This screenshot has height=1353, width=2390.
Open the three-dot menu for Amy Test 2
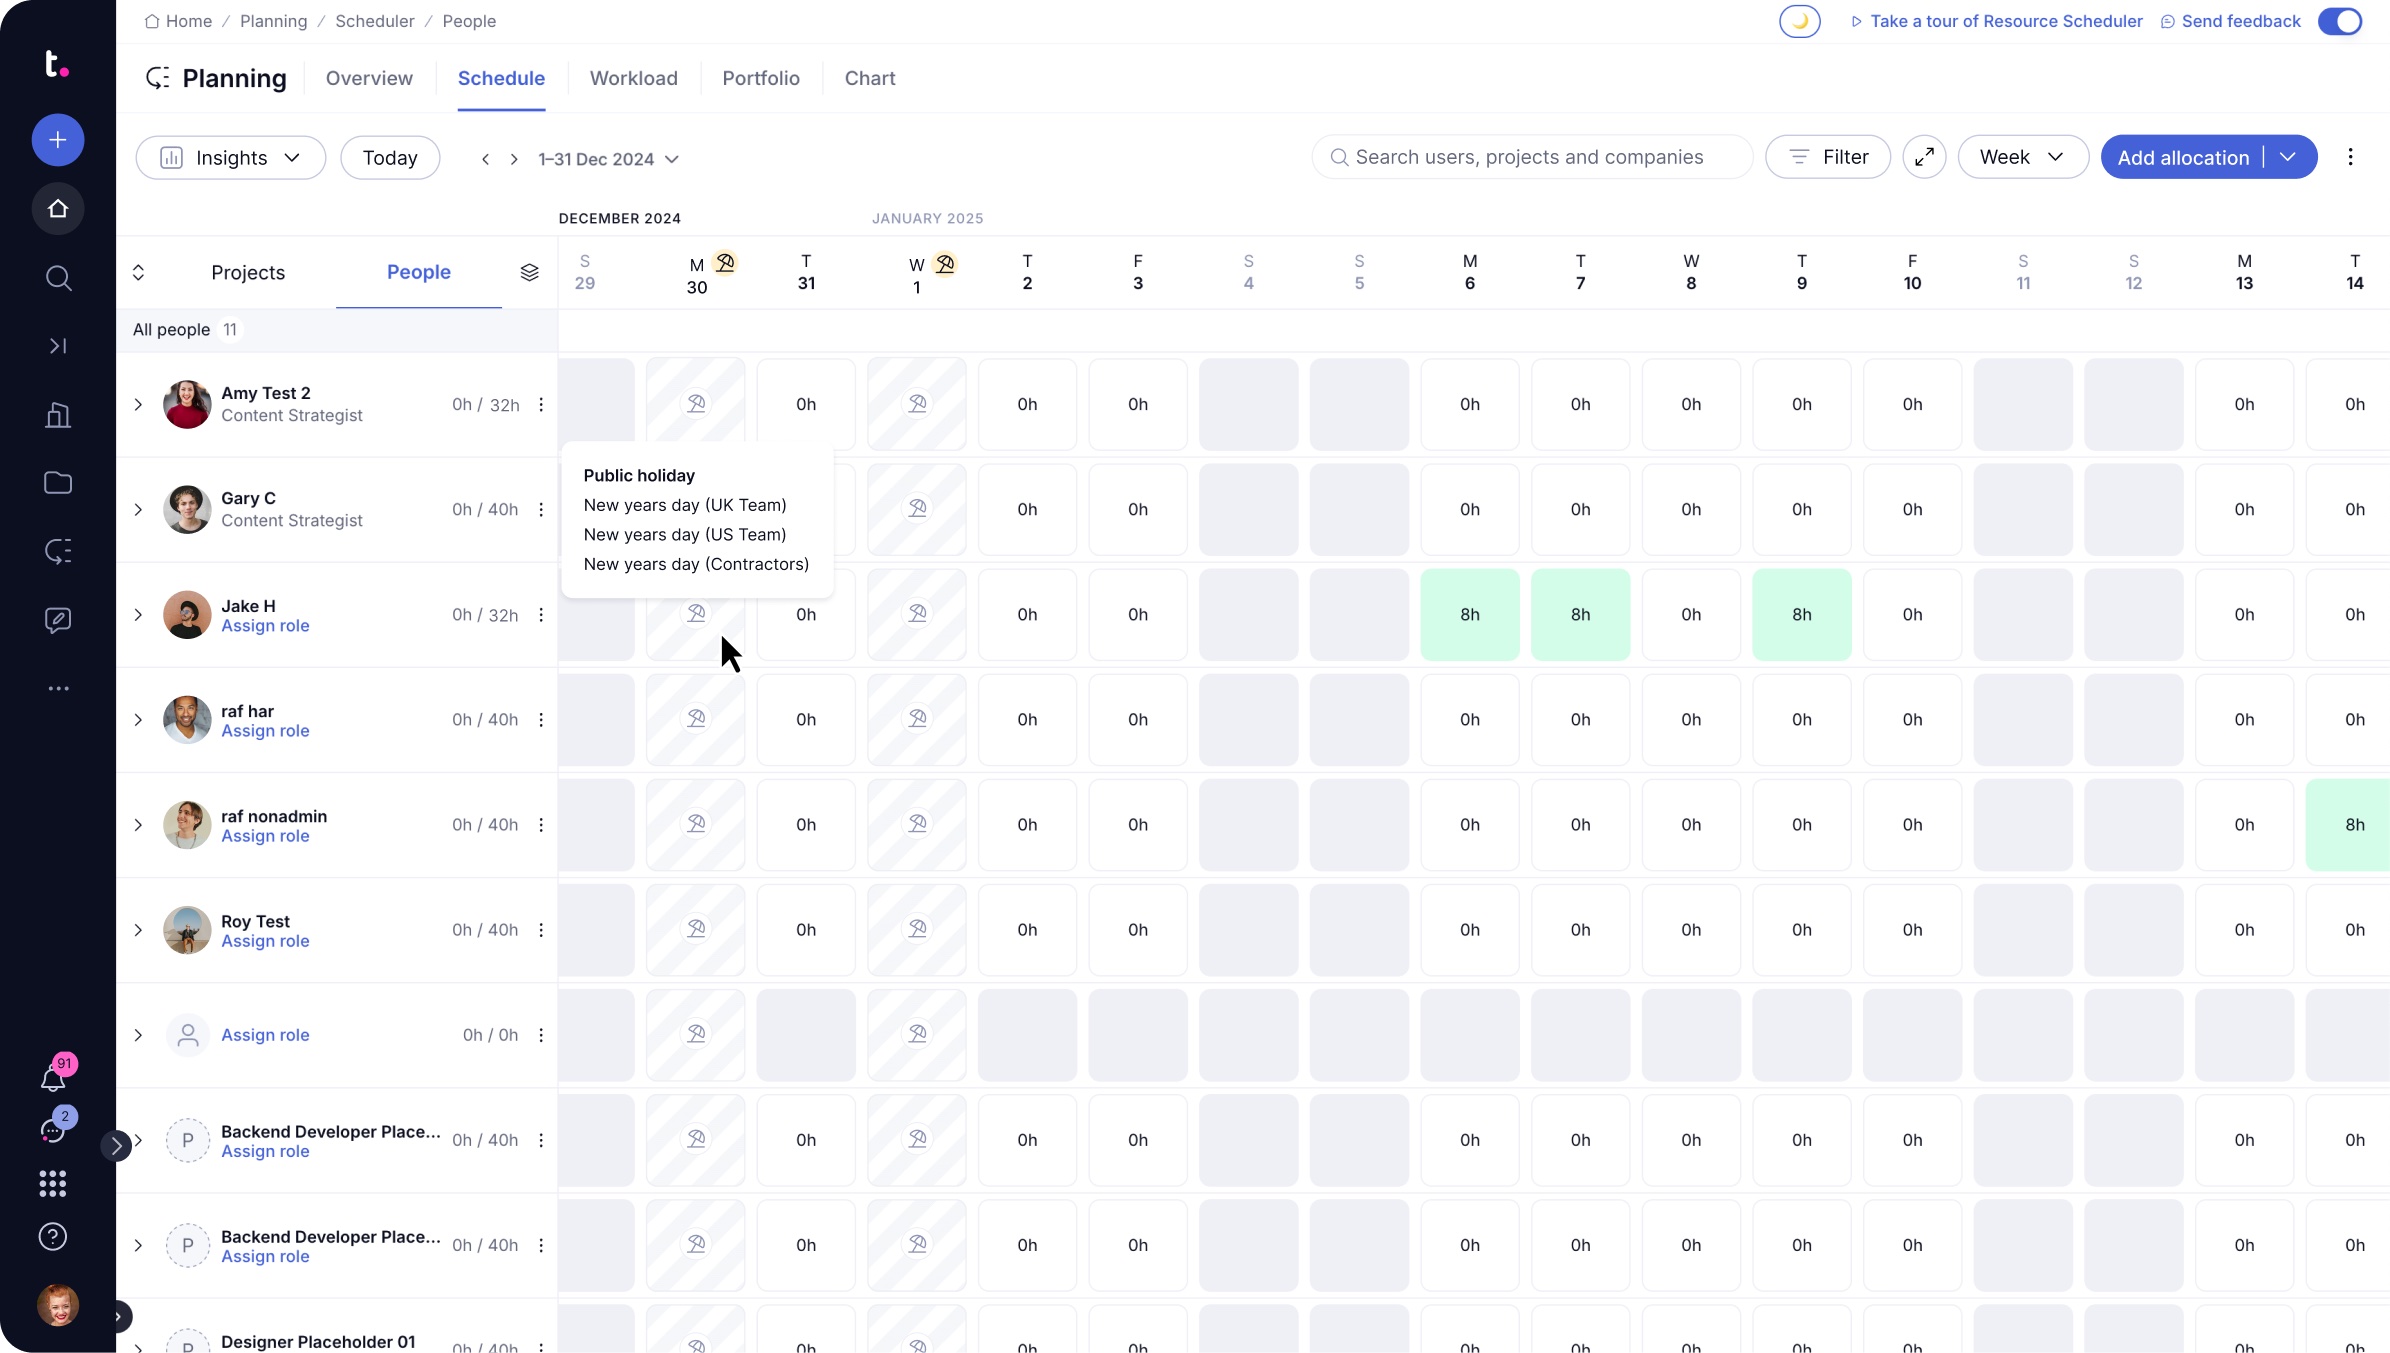541,404
